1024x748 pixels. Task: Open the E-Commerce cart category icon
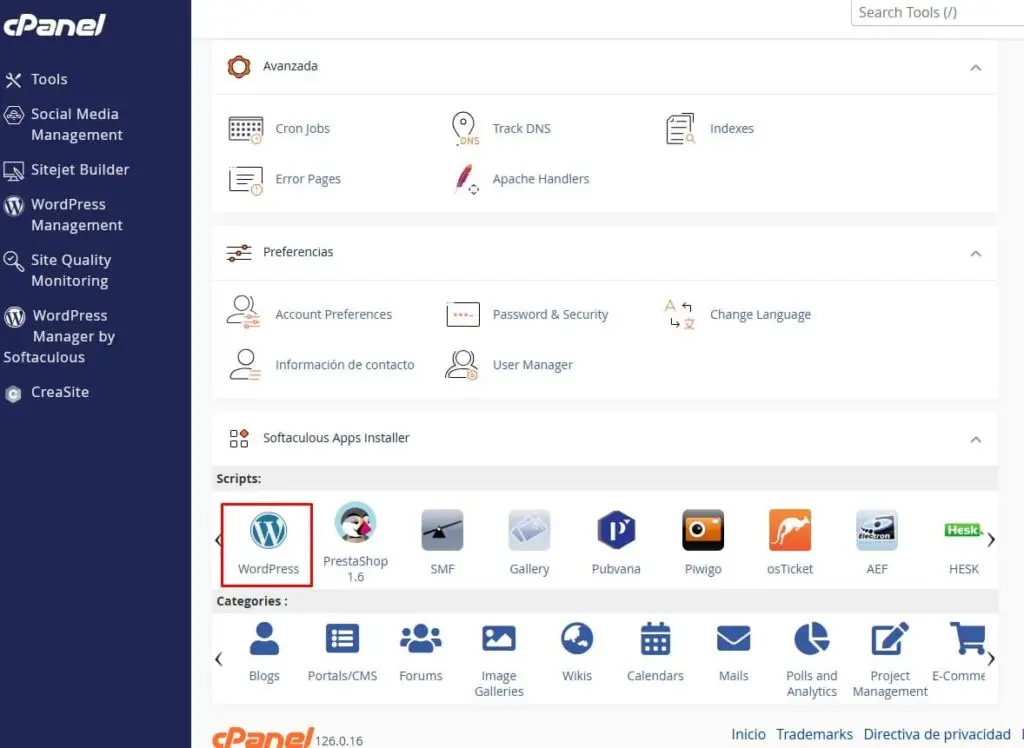tap(967, 638)
